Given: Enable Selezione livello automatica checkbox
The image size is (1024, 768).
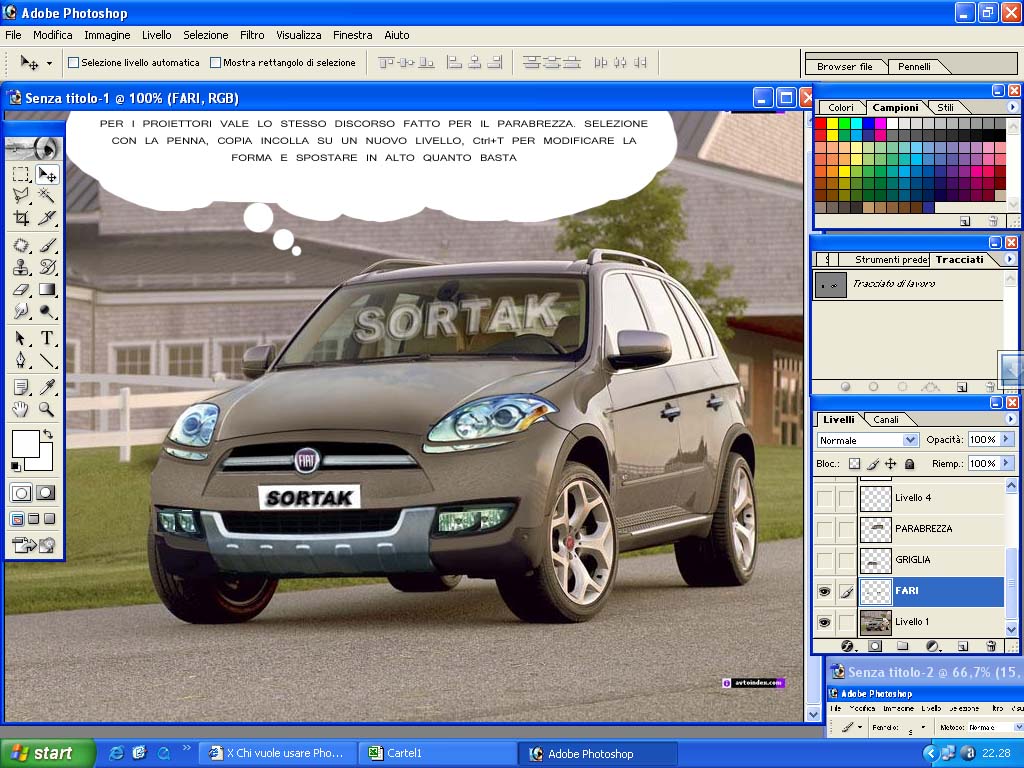Looking at the screenshot, I should point(74,63).
